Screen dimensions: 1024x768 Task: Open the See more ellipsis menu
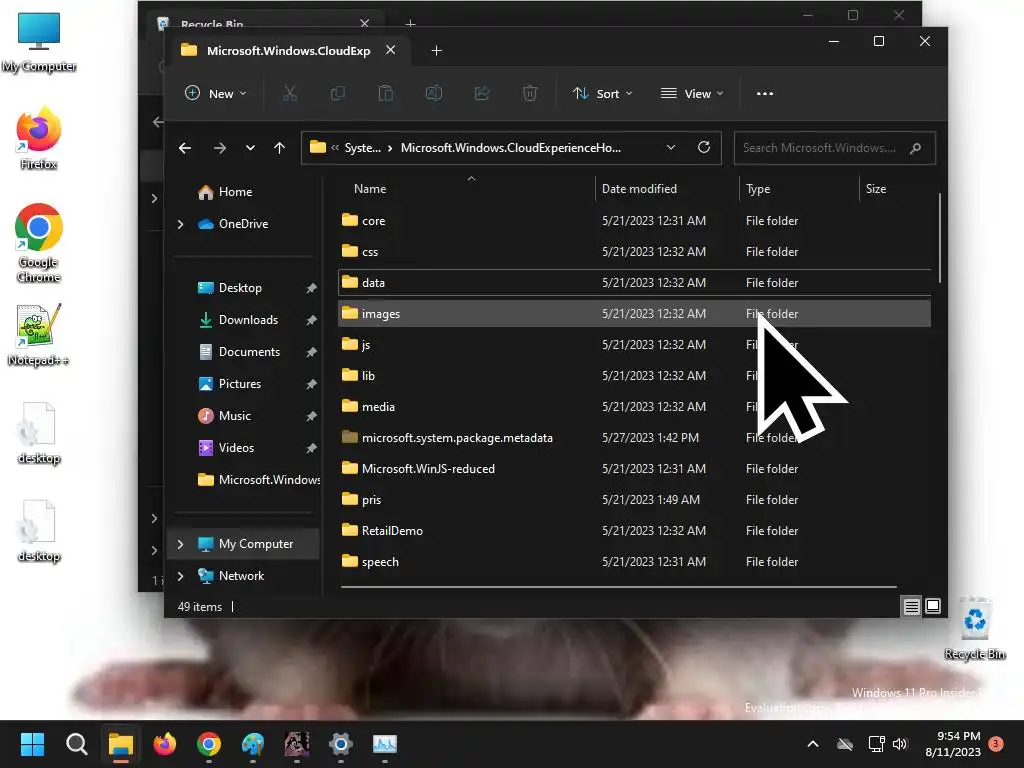[765, 93]
